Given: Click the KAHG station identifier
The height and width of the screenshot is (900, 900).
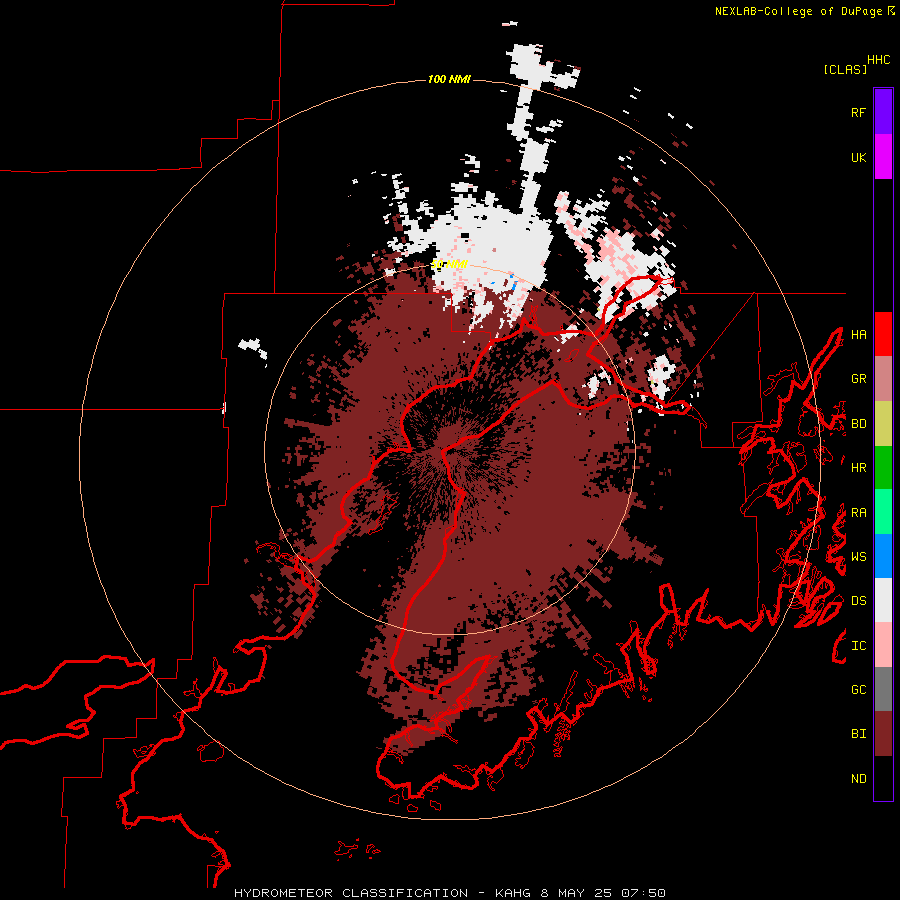Looking at the screenshot, I should [514, 893].
